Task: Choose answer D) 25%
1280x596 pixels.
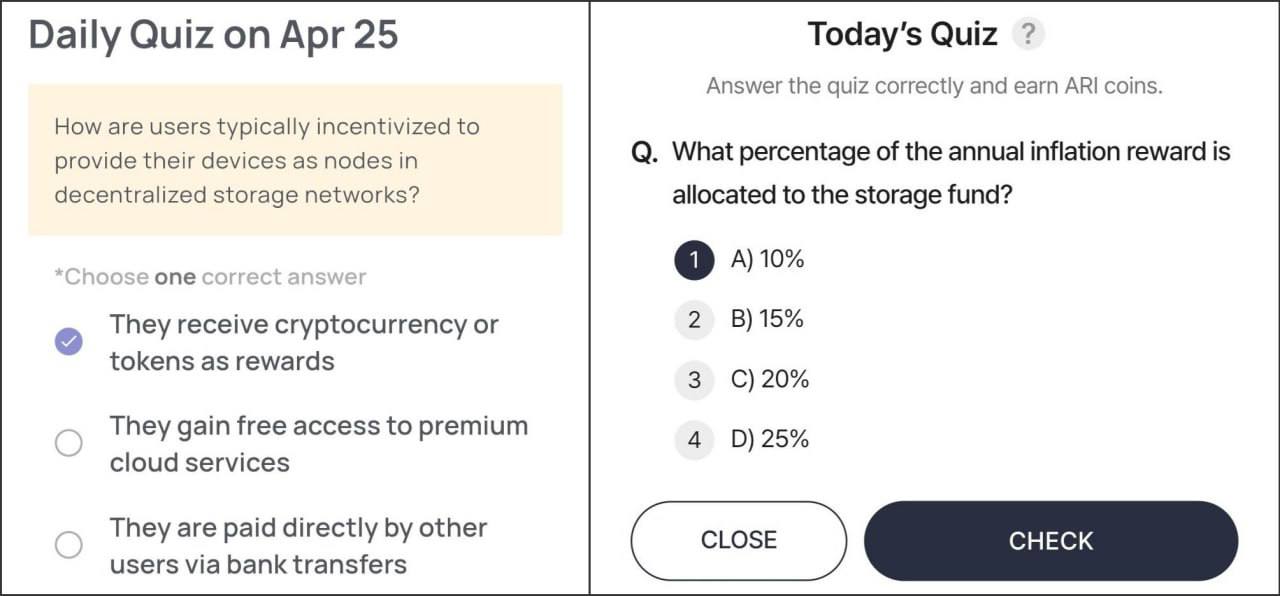Action: (770, 439)
